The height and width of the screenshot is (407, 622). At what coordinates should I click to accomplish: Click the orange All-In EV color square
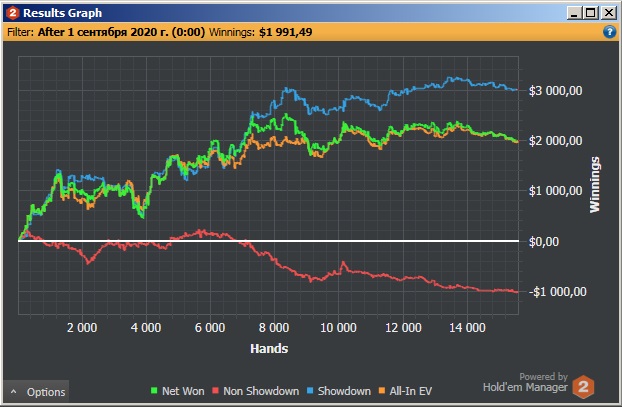coord(382,391)
